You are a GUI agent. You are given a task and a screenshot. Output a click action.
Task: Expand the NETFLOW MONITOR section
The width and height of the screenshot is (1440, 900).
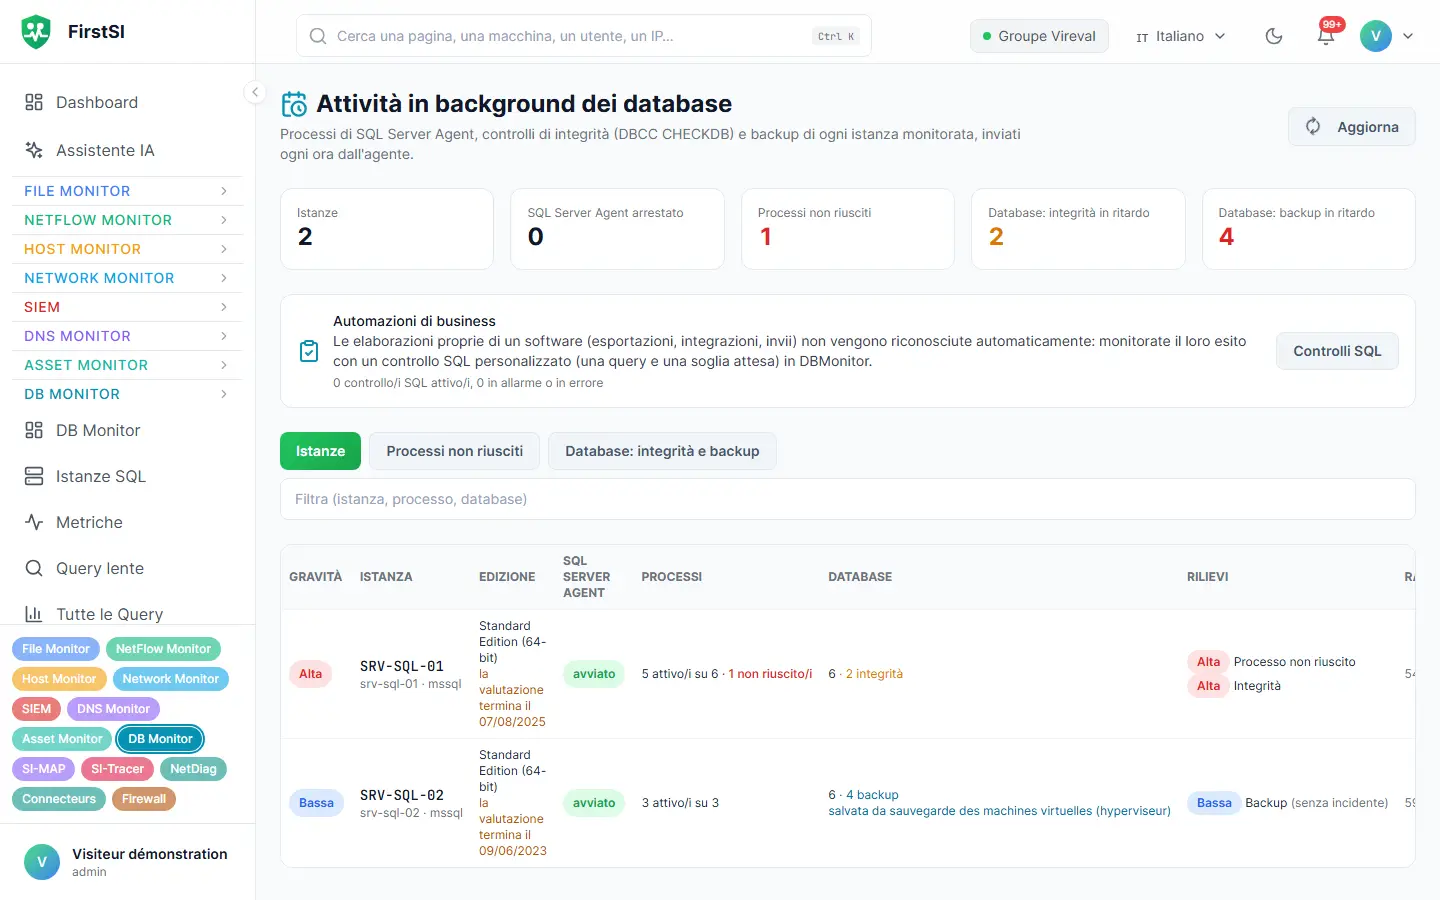point(127,220)
